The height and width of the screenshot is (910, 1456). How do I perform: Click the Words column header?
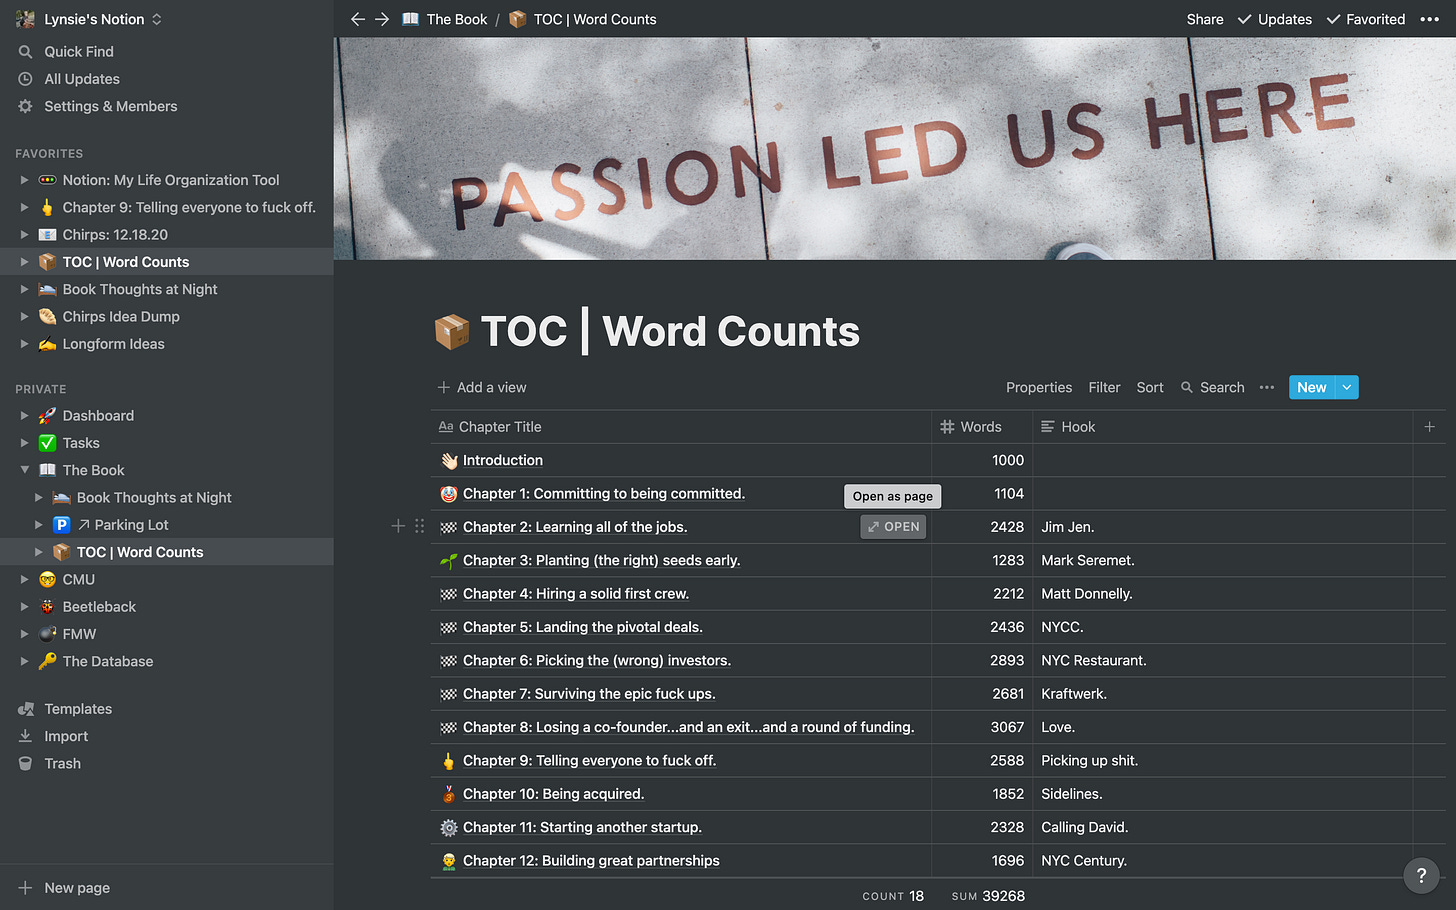982,427
